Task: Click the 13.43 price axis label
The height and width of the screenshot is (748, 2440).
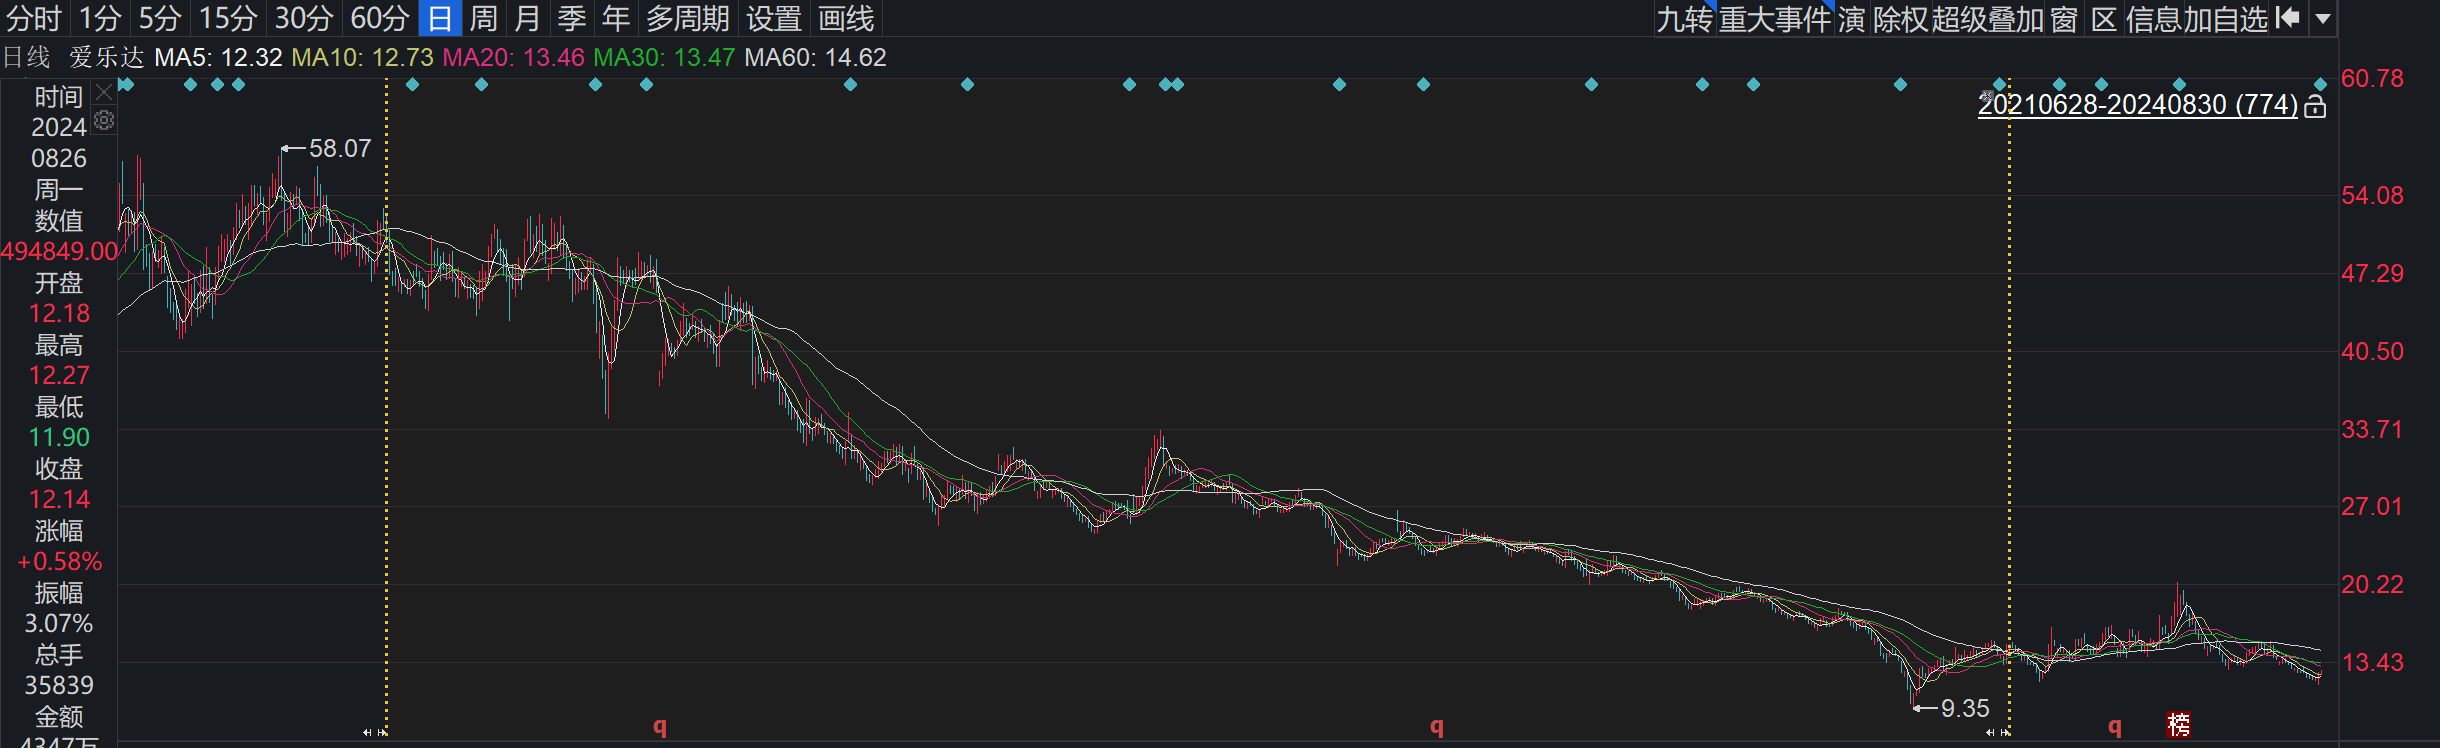Action: pos(2372,662)
